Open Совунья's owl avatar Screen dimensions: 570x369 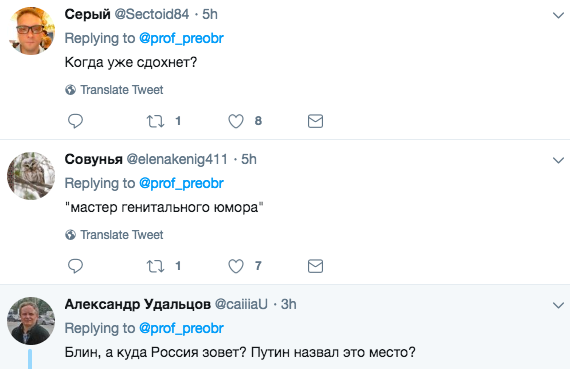(31, 176)
